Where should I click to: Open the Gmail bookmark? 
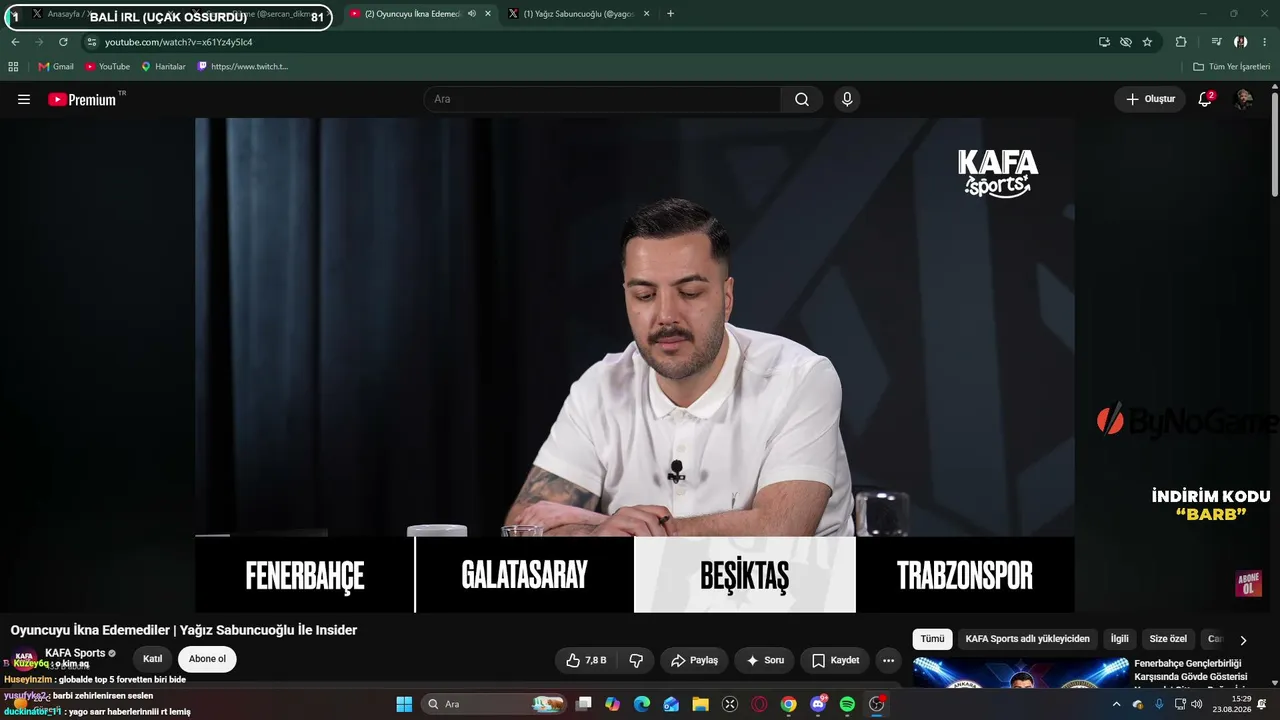pyautogui.click(x=56, y=67)
